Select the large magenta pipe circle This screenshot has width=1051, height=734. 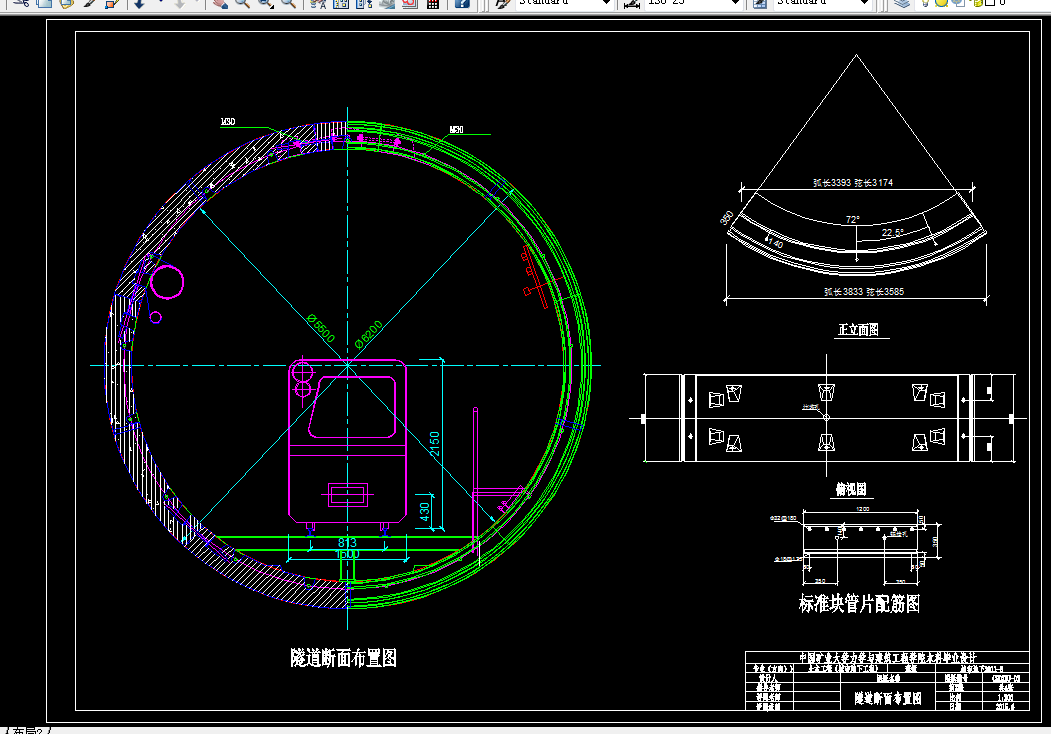pyautogui.click(x=167, y=282)
